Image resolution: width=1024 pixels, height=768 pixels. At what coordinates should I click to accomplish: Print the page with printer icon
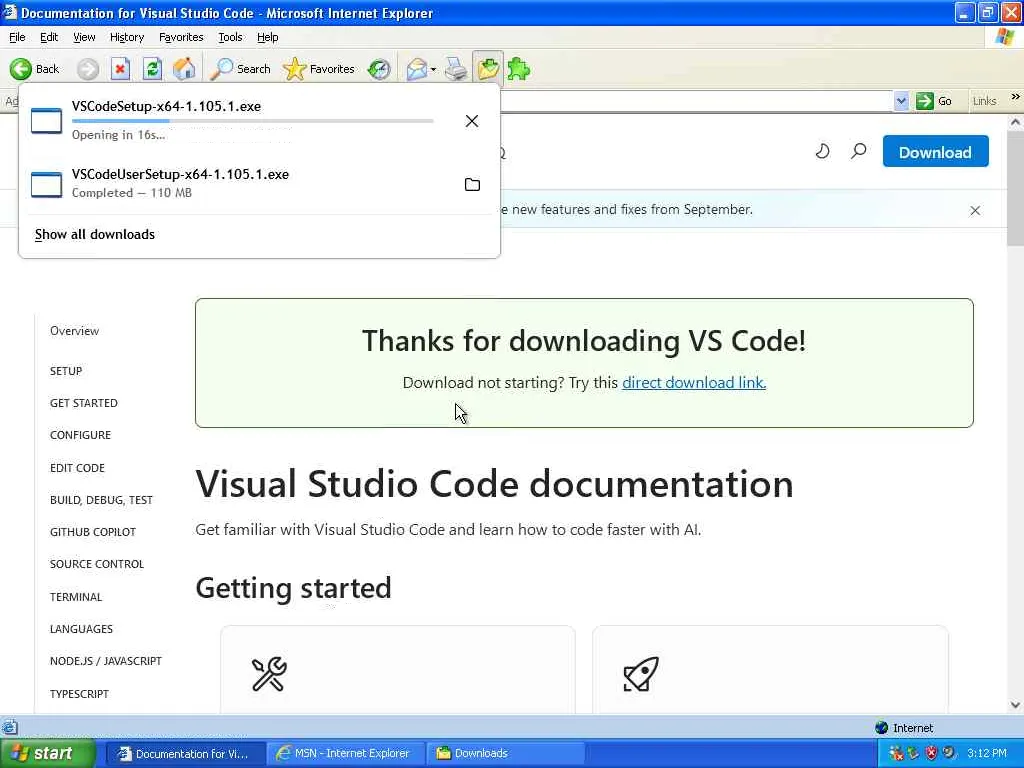tap(456, 69)
